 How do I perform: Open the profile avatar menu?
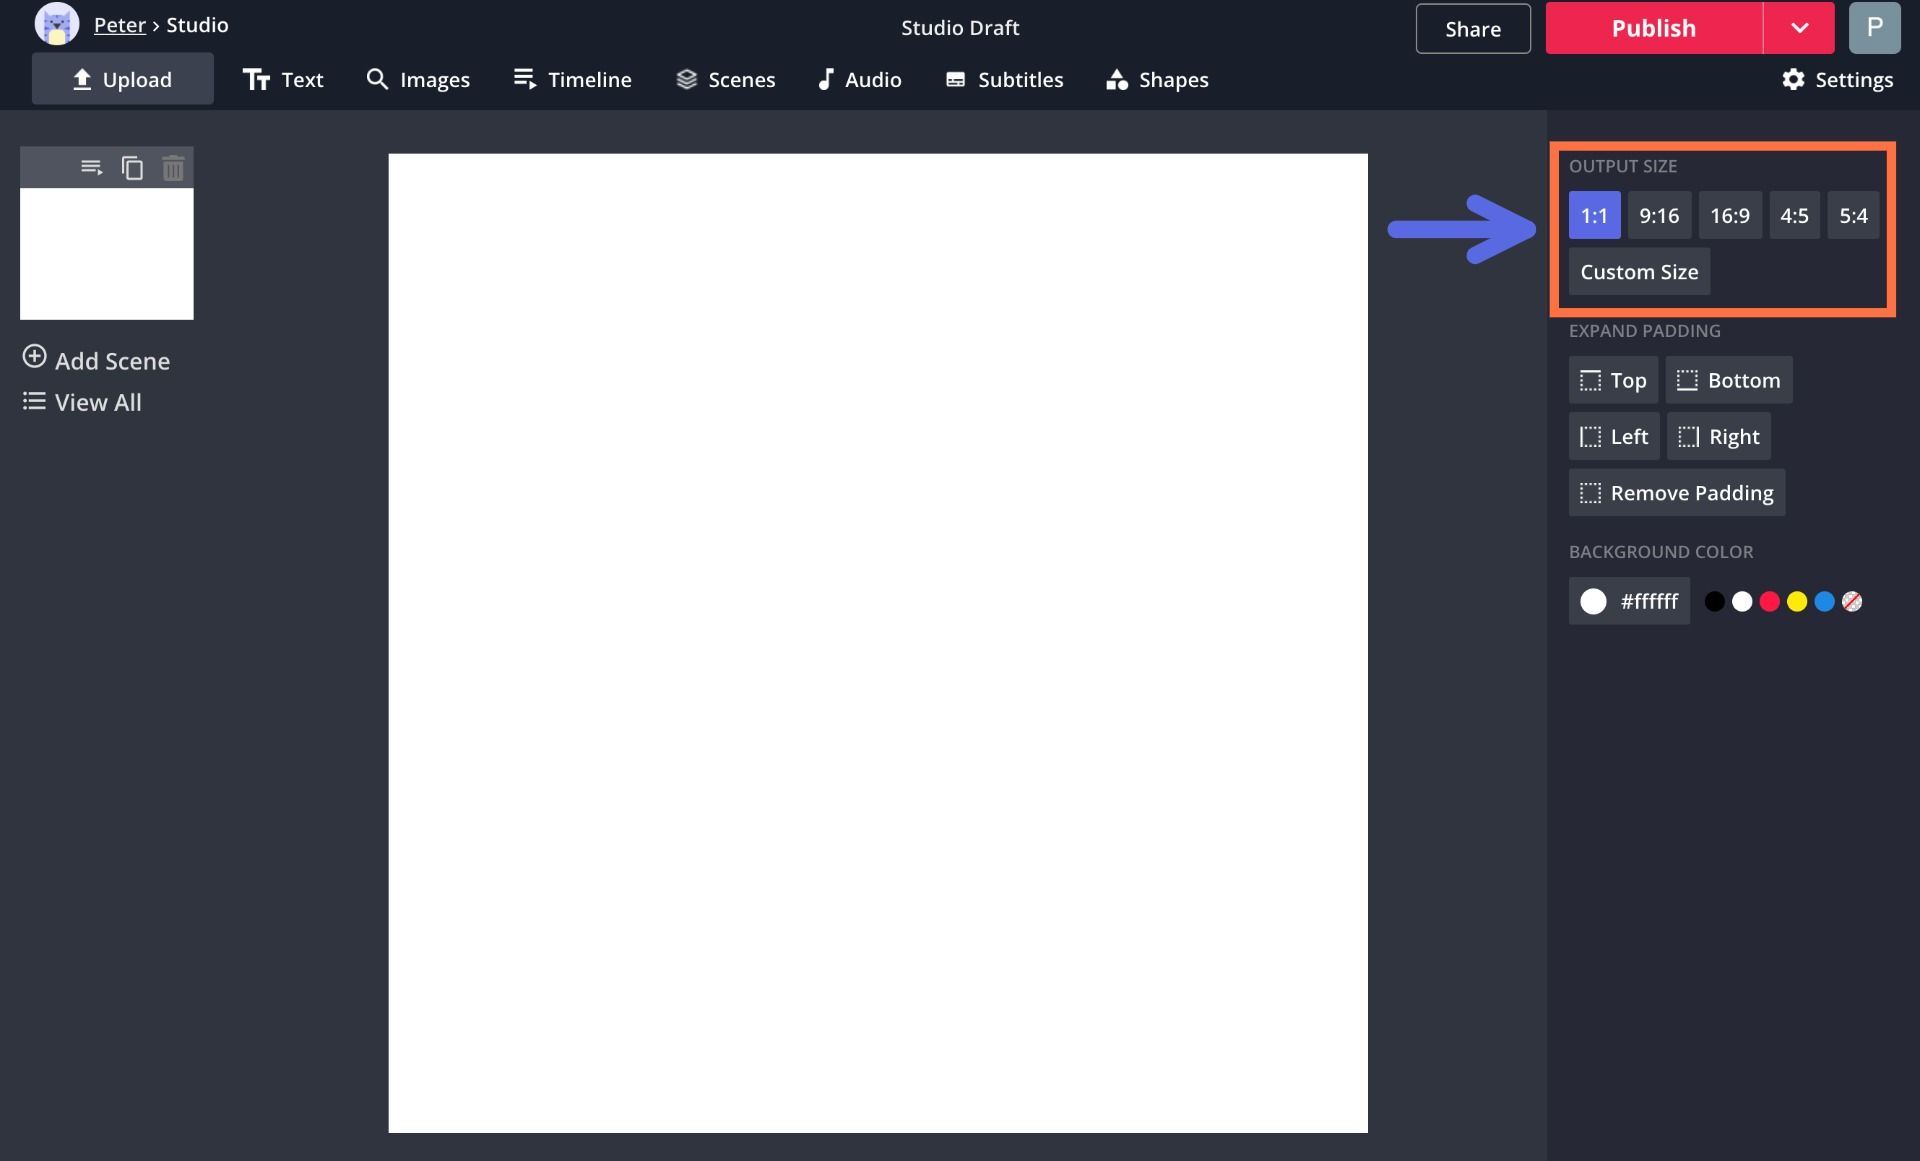tap(1877, 28)
